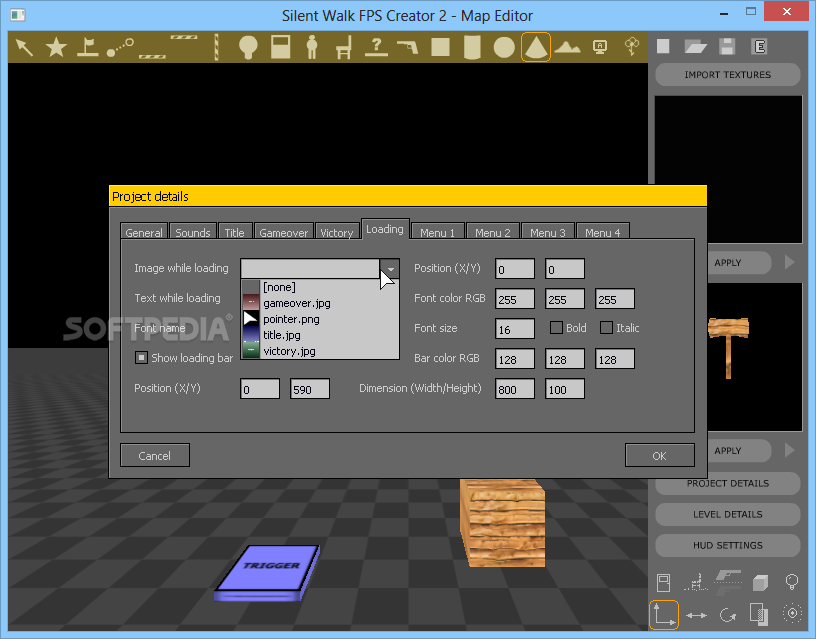The image size is (816, 639).
Task: Choose the terrain mountain tool
Action: [x=568, y=47]
